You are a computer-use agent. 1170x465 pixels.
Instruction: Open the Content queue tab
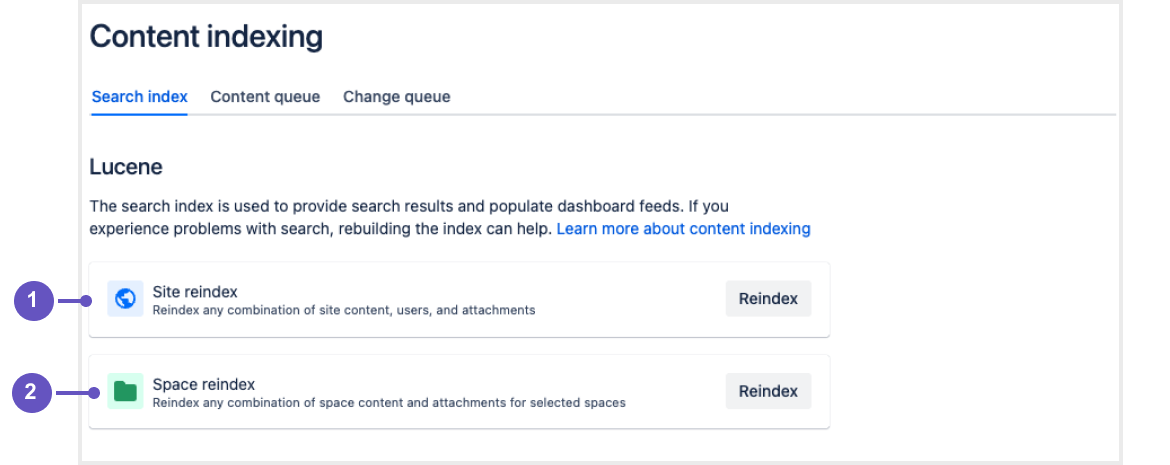[x=265, y=97]
